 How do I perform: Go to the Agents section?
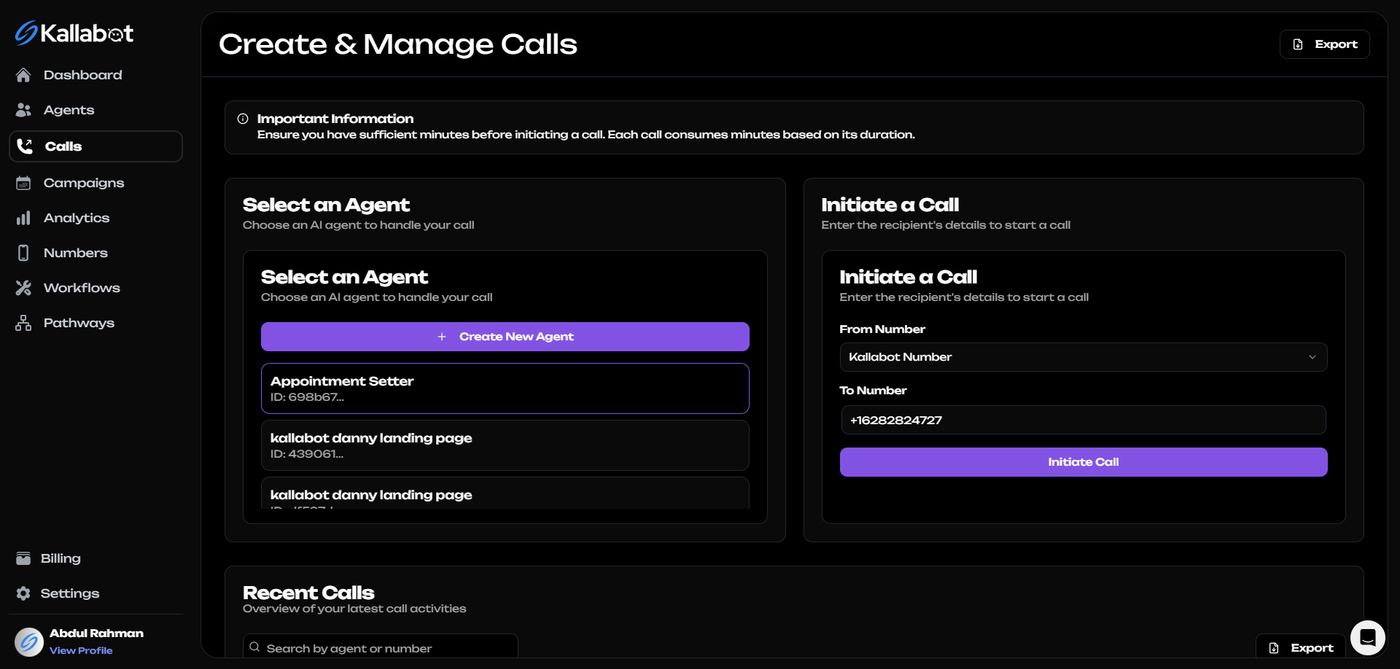68,110
